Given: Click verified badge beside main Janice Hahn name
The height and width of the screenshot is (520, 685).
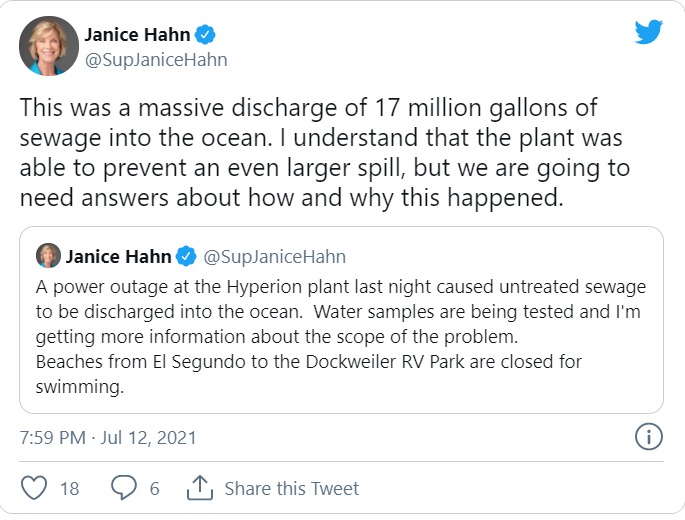Looking at the screenshot, I should 205,35.
